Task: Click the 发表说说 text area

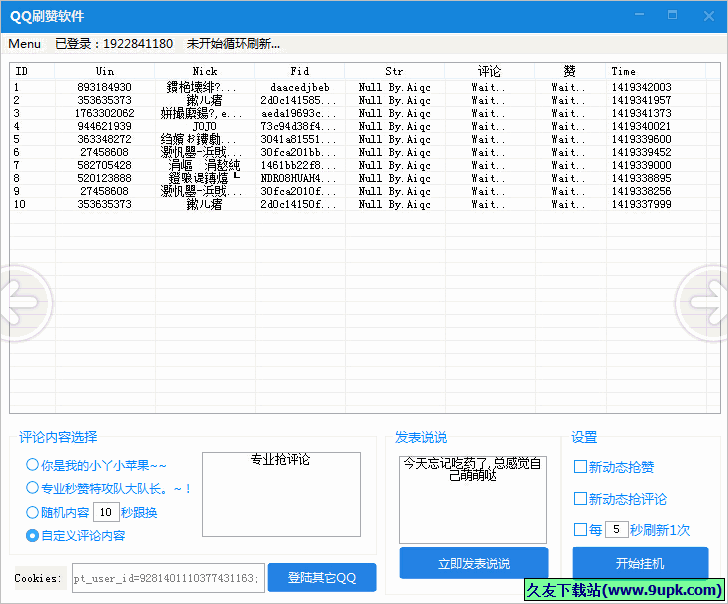Action: (473, 498)
